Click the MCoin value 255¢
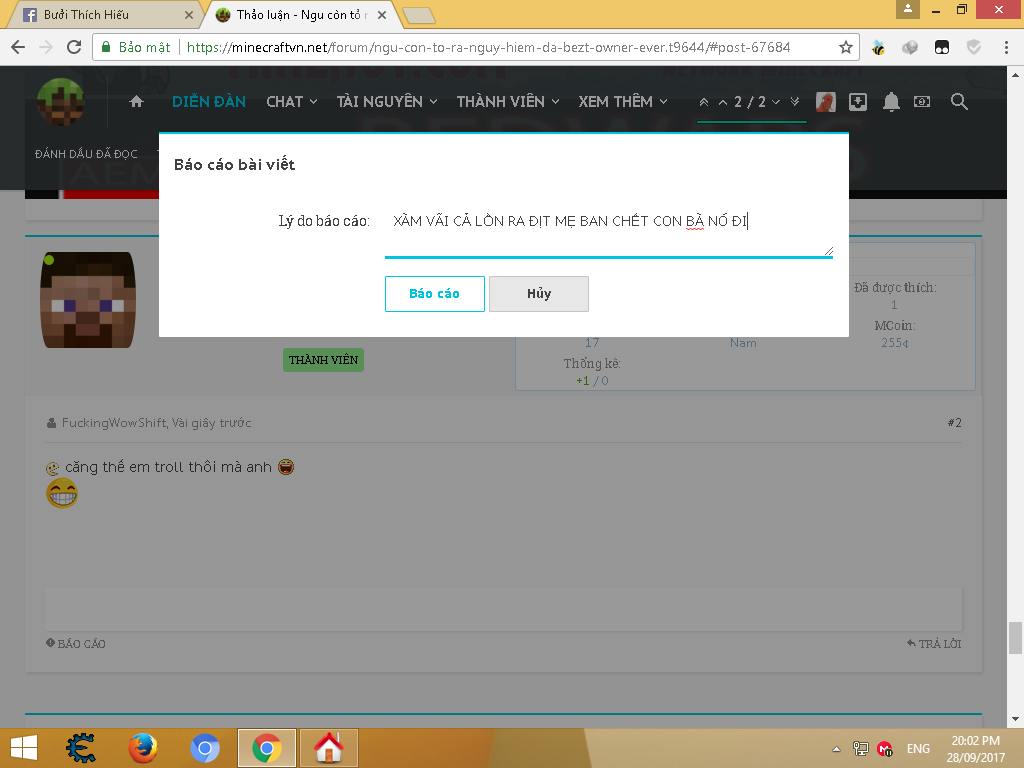 [894, 343]
